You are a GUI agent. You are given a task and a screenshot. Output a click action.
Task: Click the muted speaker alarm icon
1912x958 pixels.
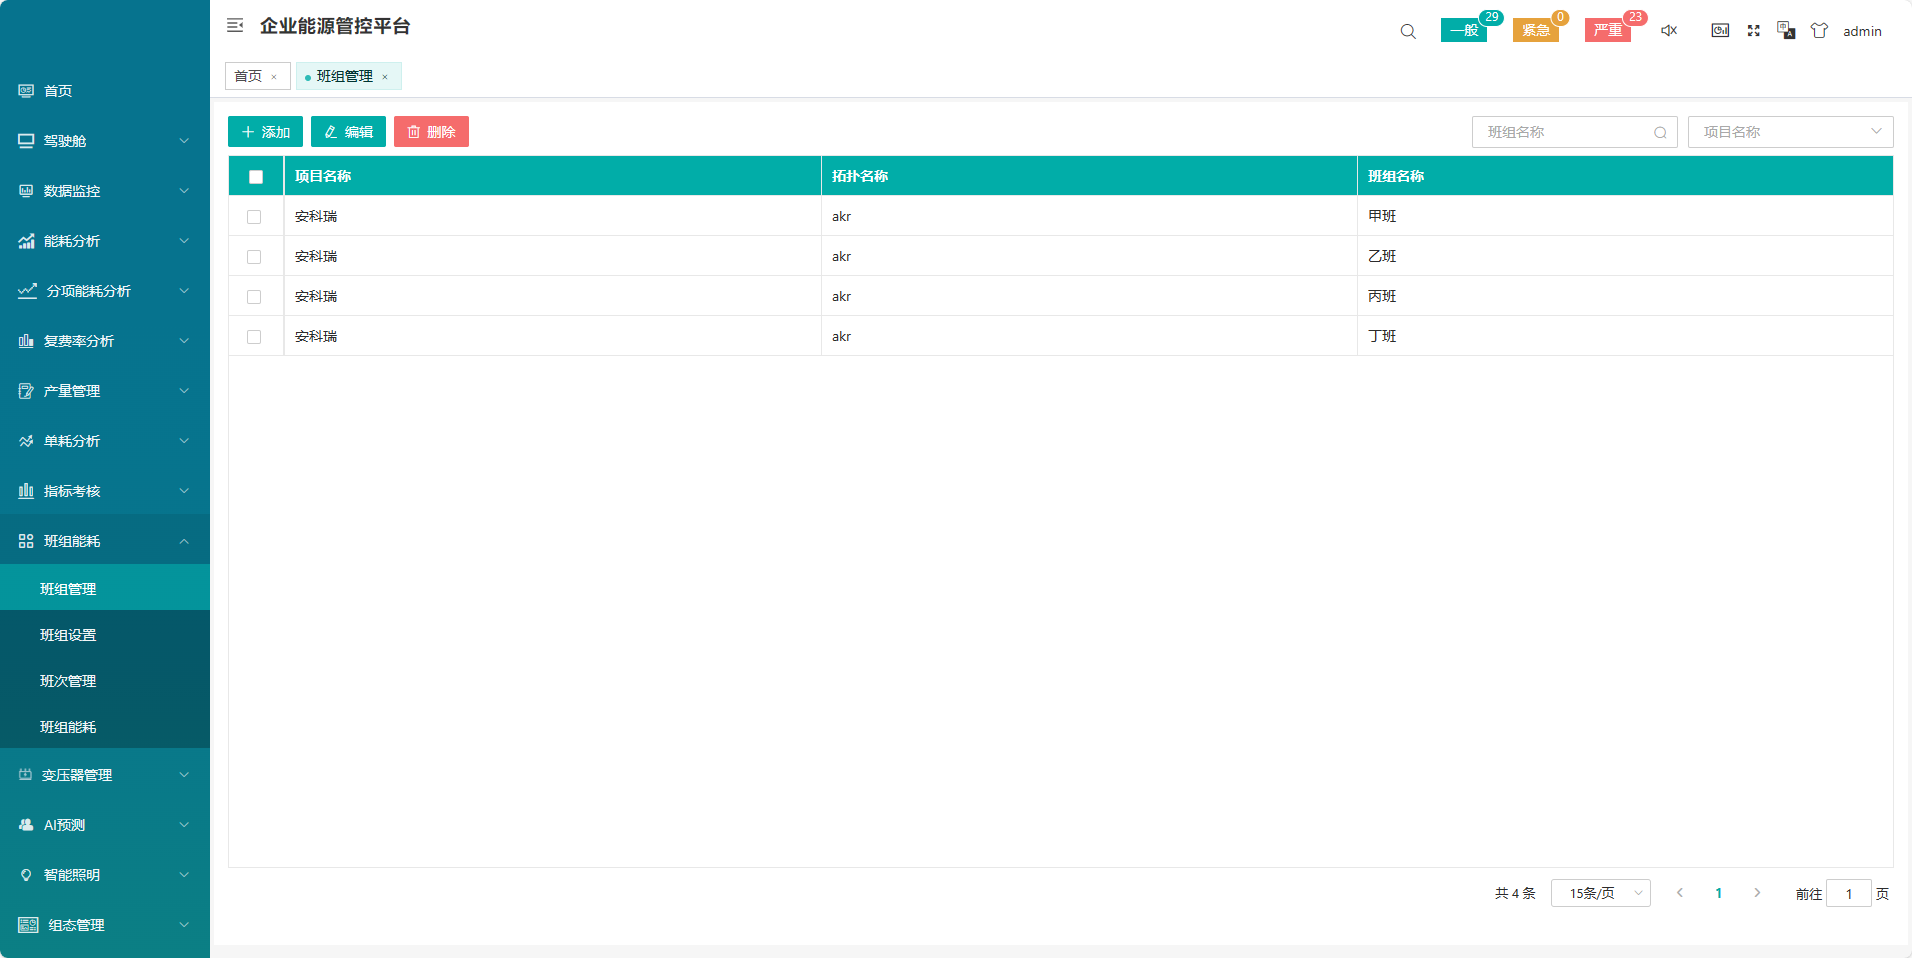[x=1669, y=31]
